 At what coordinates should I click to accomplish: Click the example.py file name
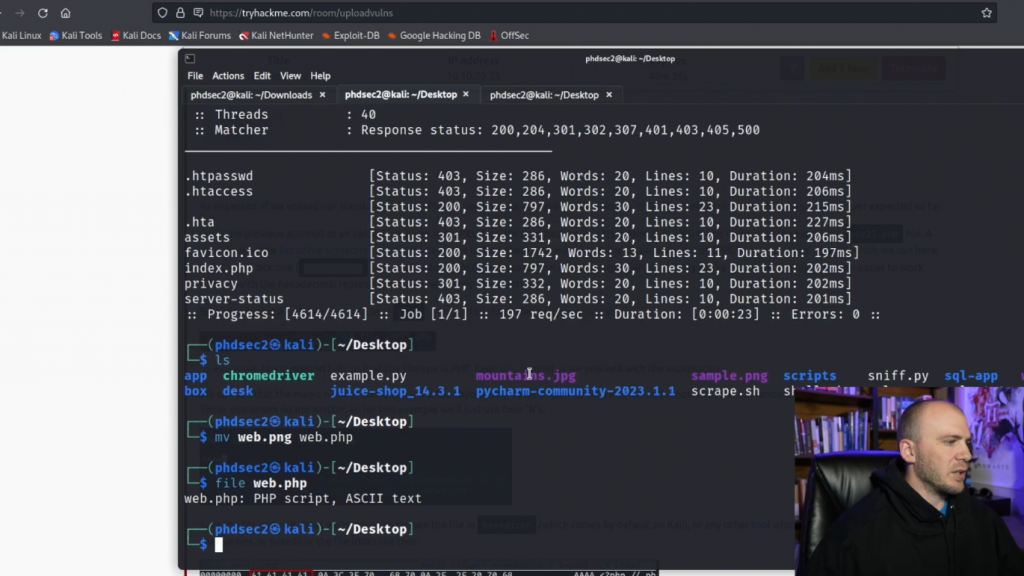click(x=368, y=376)
